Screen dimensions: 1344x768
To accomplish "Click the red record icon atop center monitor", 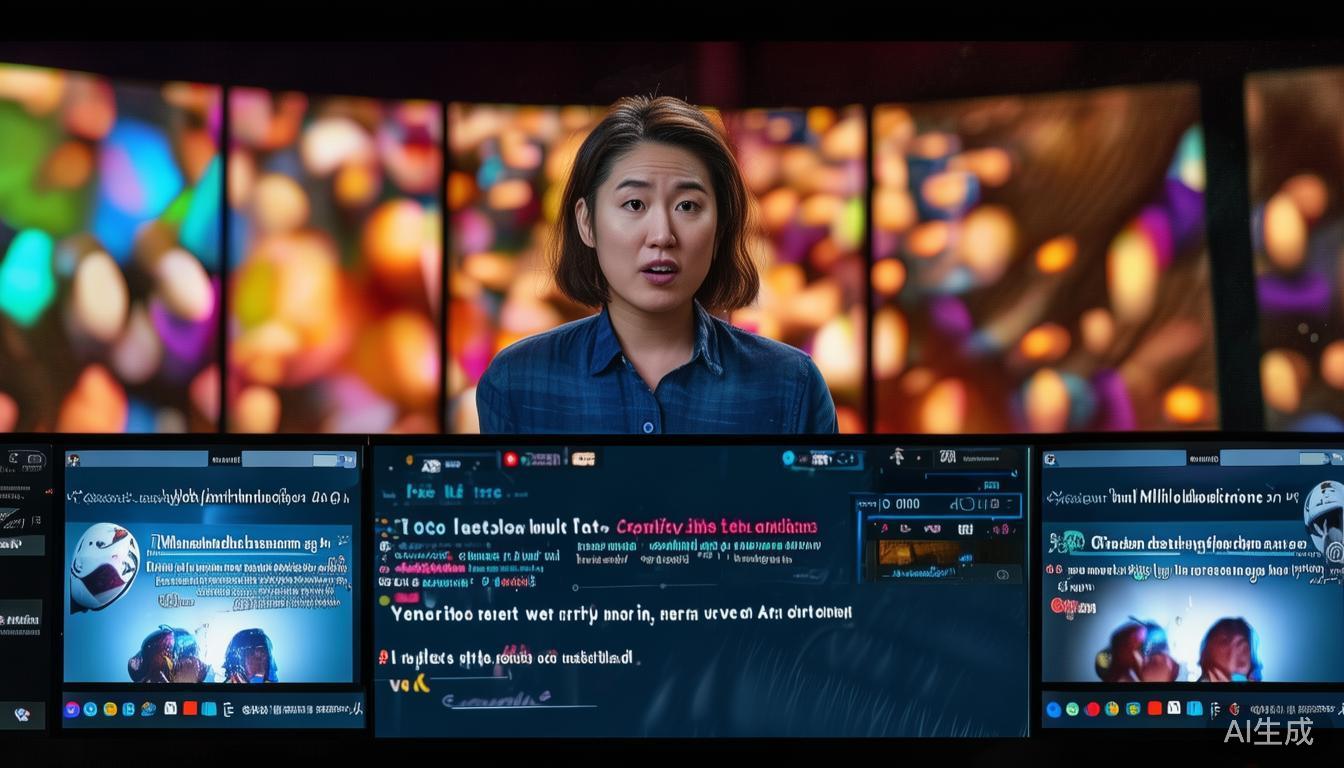I will pyautogui.click(x=511, y=459).
